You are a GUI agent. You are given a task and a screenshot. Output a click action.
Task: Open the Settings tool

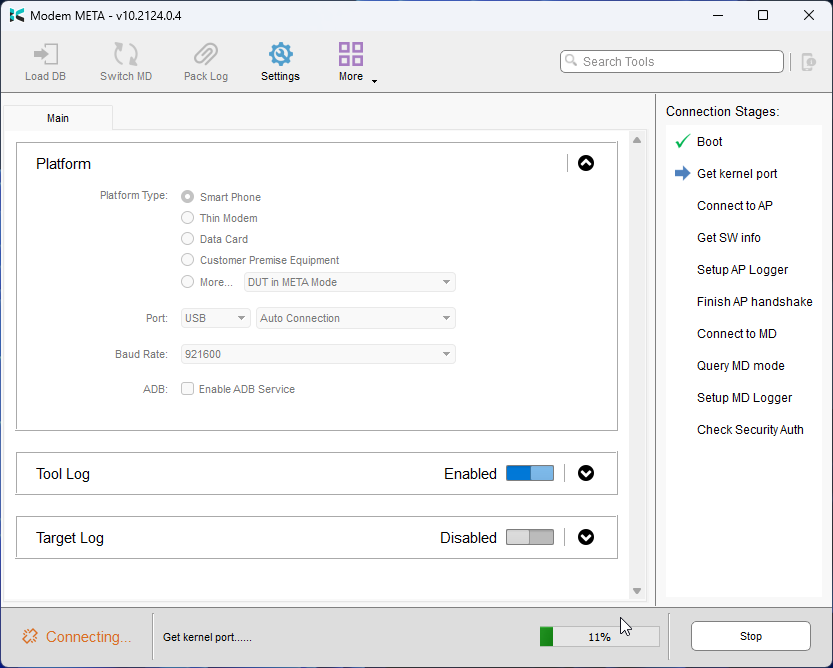(x=280, y=60)
